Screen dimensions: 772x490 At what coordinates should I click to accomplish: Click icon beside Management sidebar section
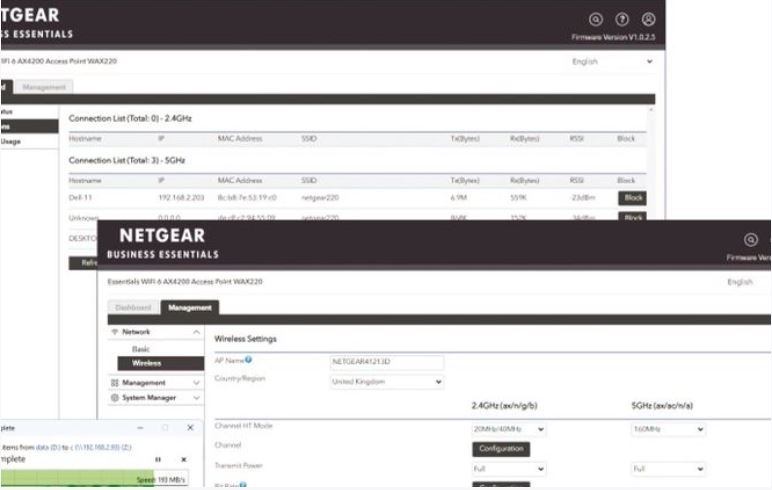115,383
